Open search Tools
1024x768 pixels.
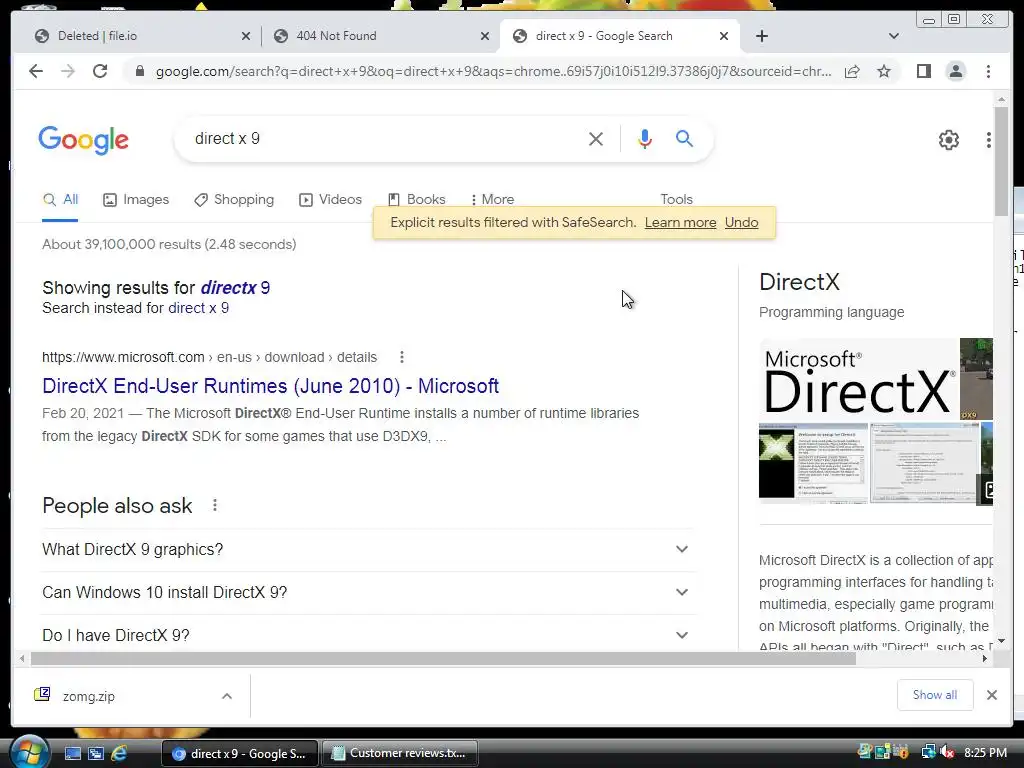pos(676,199)
